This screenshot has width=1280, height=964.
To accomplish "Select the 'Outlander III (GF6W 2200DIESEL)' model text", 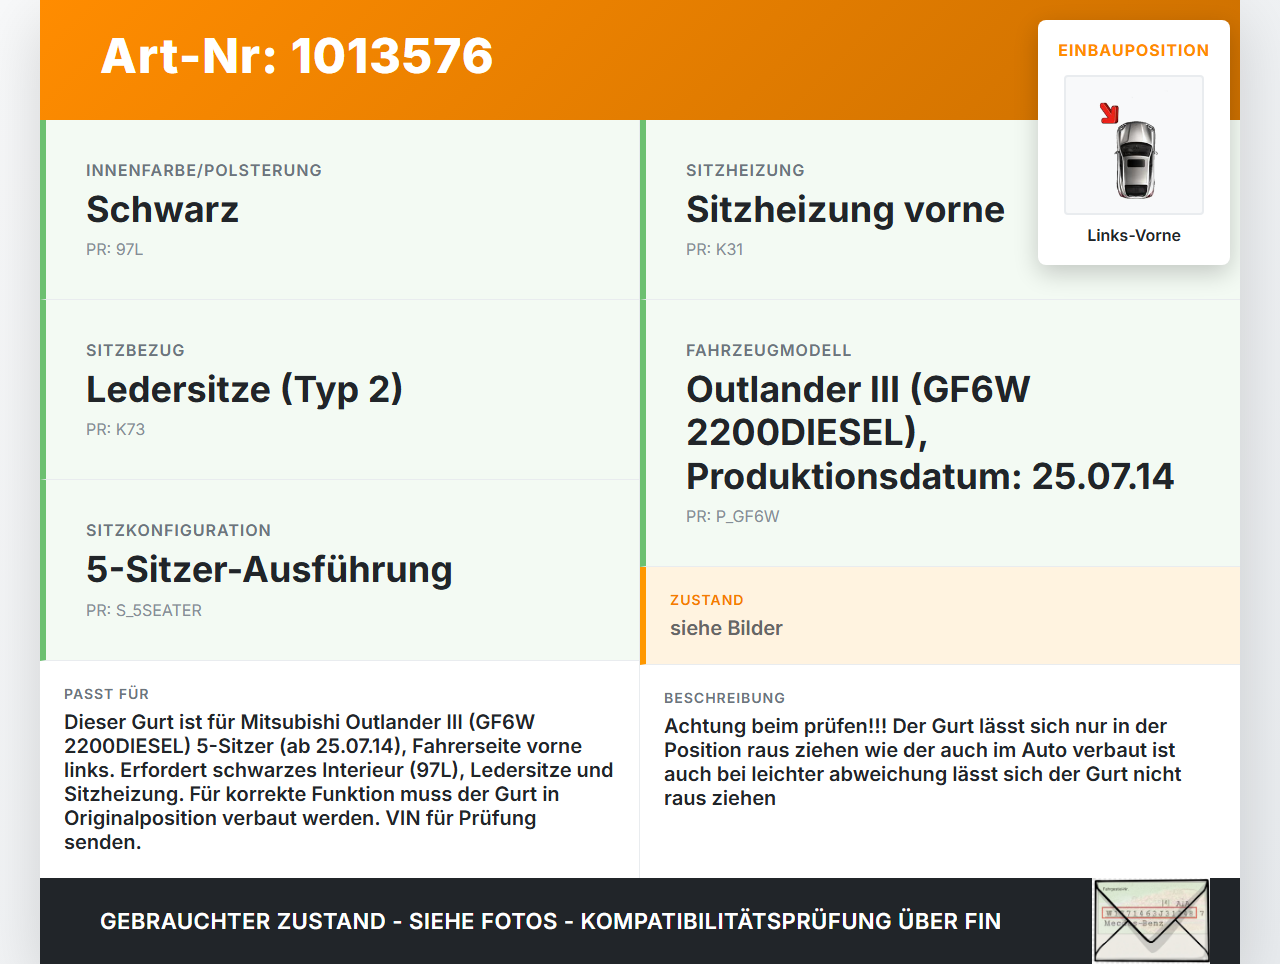I will click(x=858, y=411).
